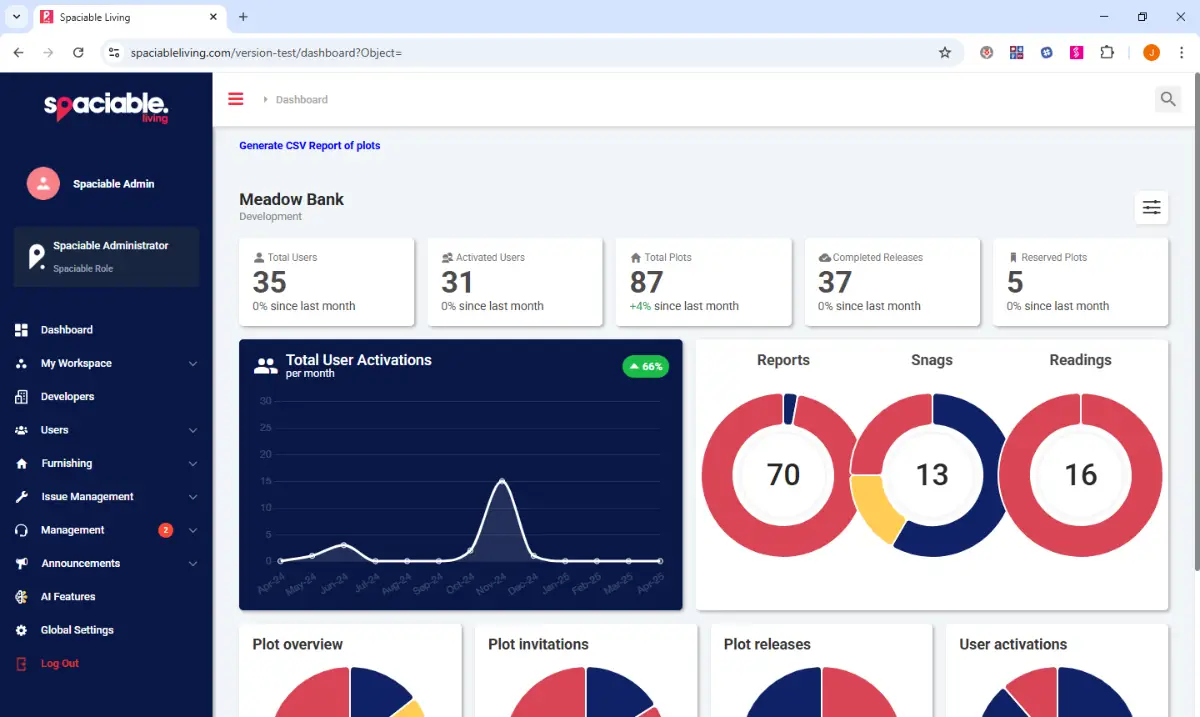Expand the My Workspace chevron
This screenshot has width=1200, height=717.
click(193, 364)
